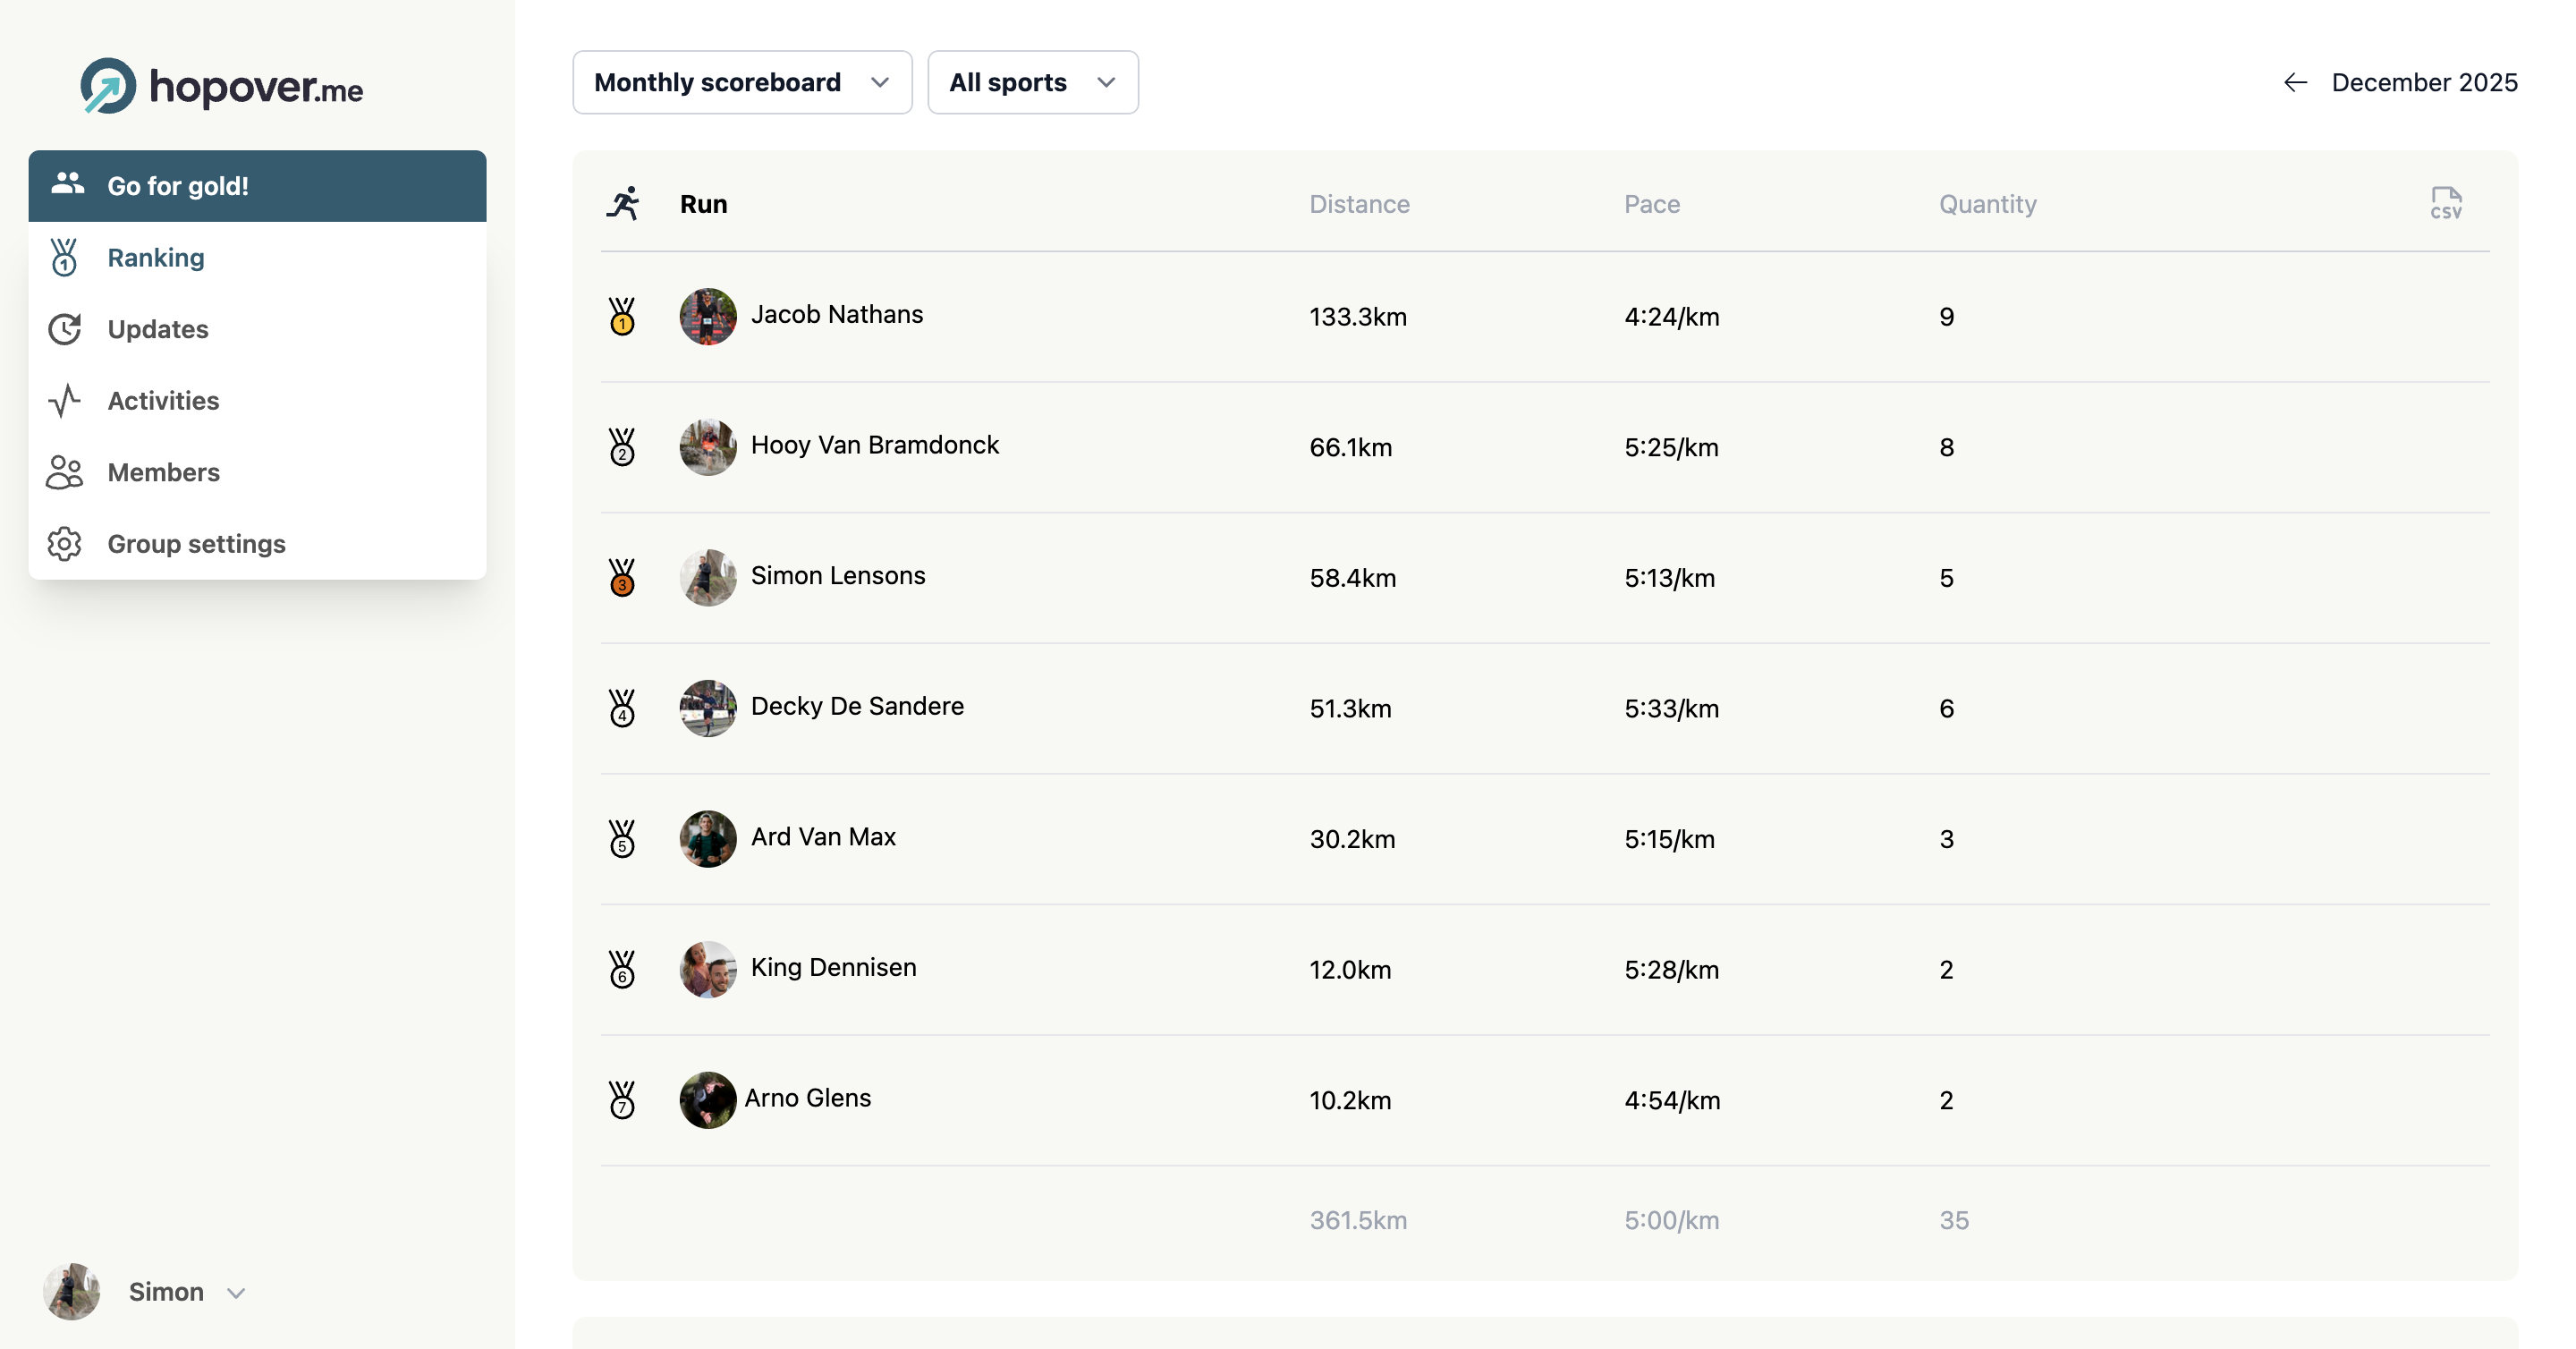Open the All sports dropdown

pos(1032,82)
